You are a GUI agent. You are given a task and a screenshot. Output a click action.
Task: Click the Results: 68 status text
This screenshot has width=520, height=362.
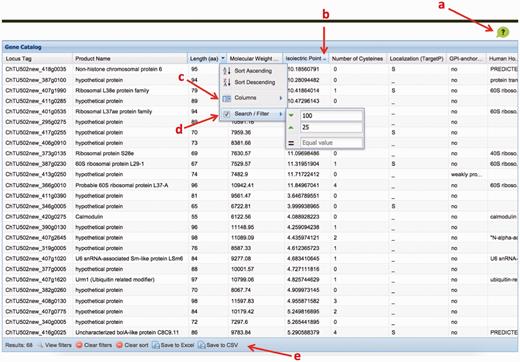(19, 345)
